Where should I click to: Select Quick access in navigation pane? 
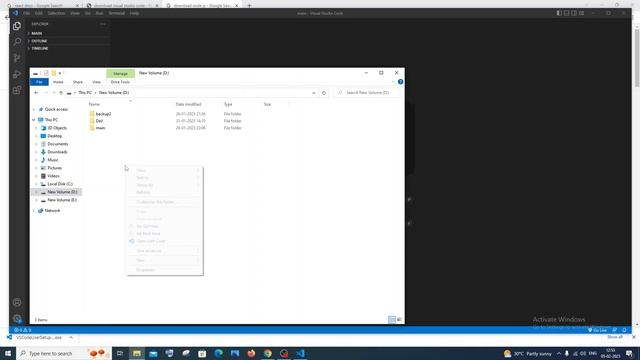click(56, 109)
